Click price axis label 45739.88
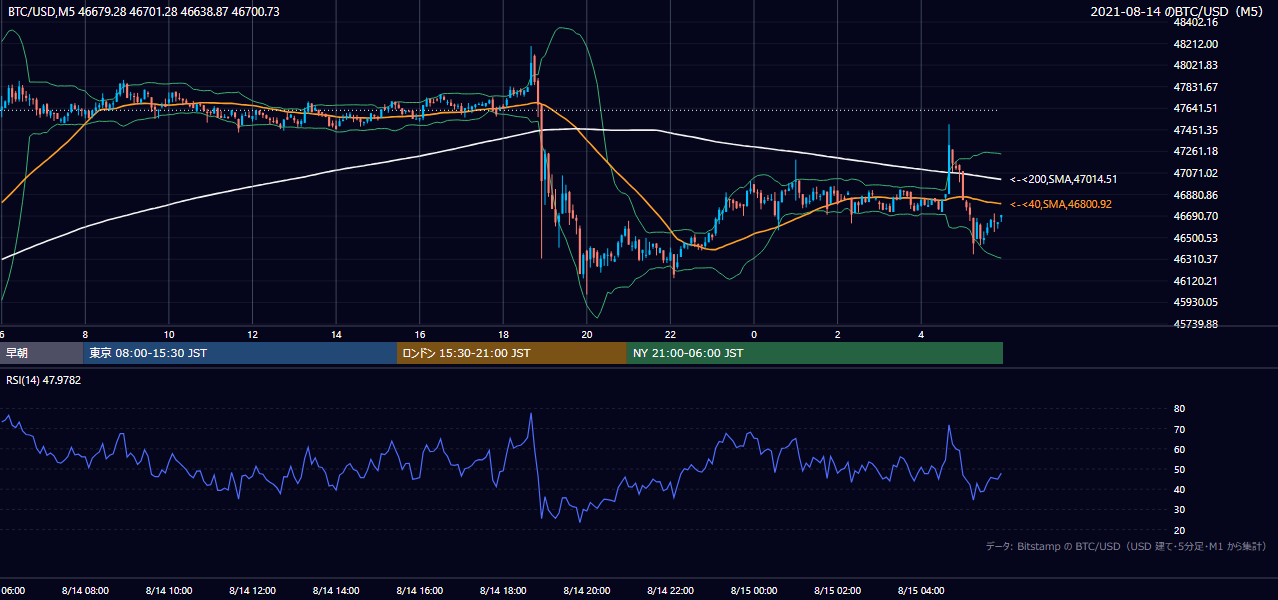 click(1196, 324)
